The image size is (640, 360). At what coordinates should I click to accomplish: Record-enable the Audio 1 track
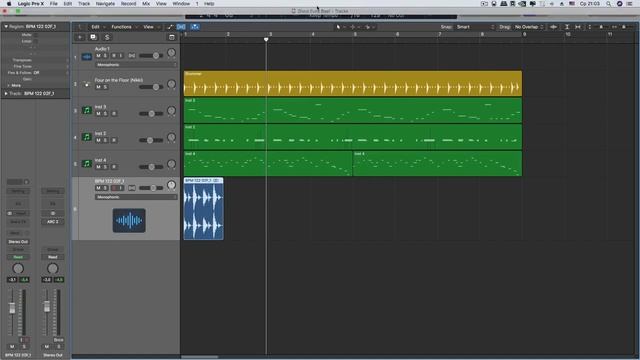[114, 56]
